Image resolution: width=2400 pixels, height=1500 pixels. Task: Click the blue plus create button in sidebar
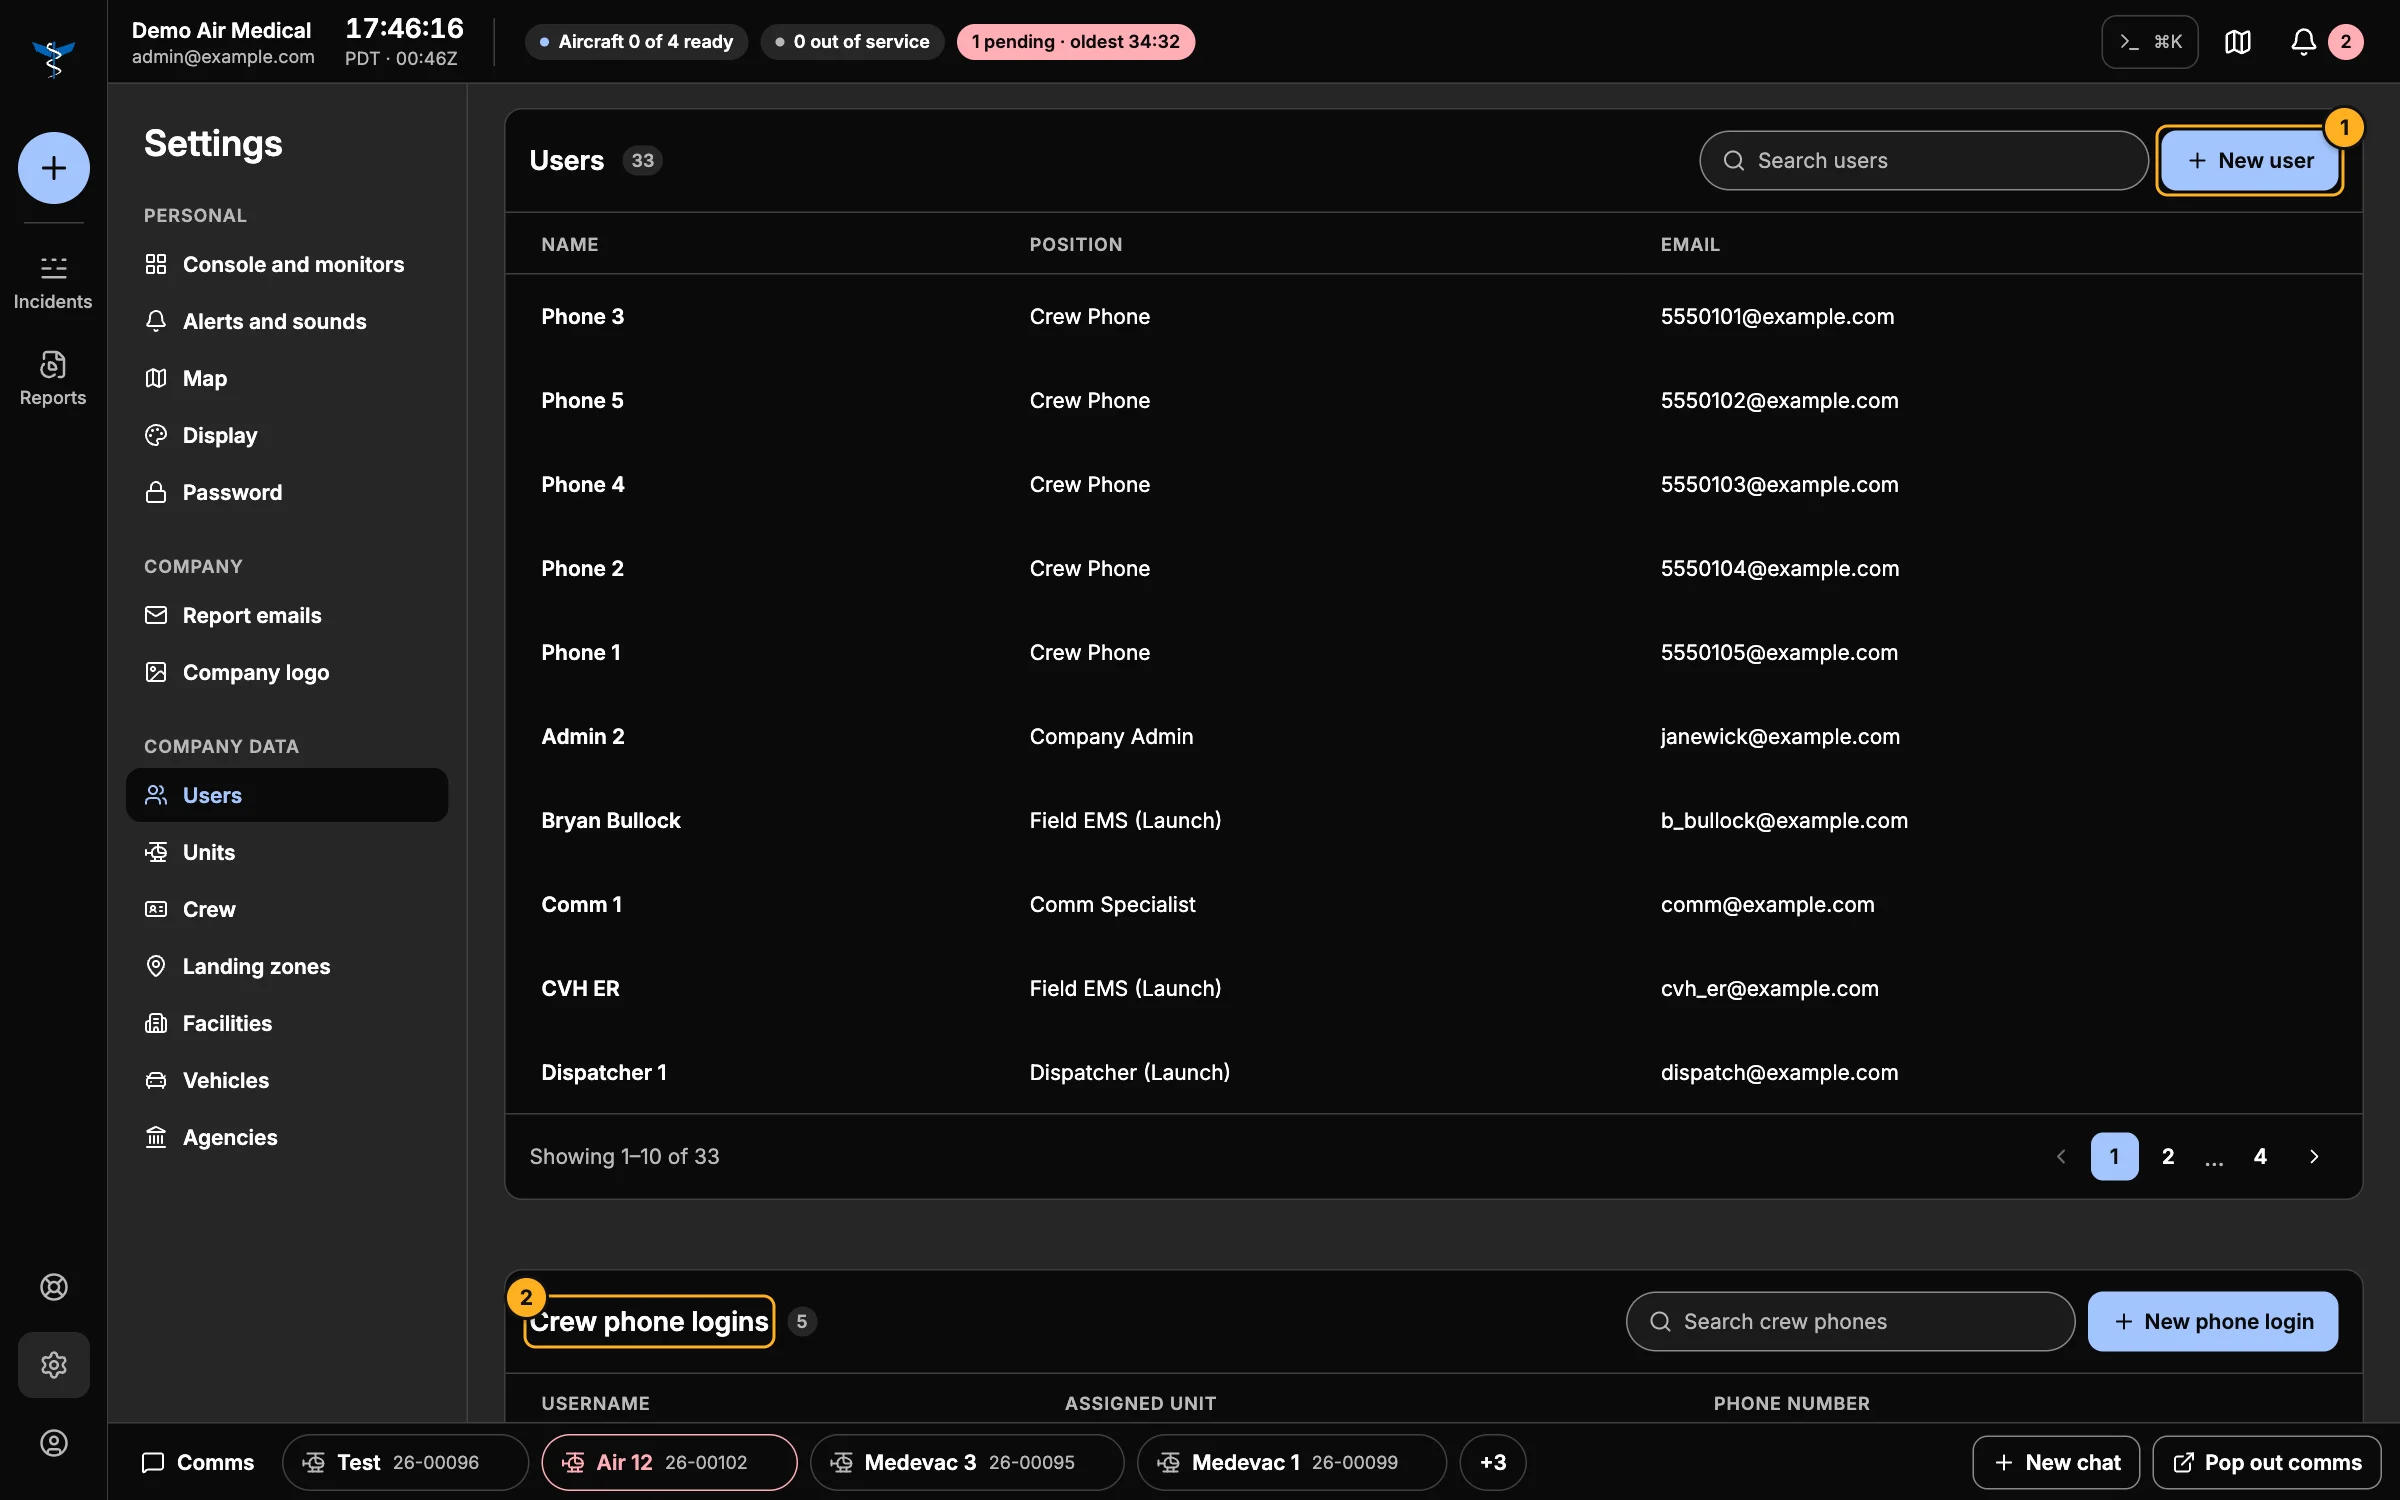(x=53, y=167)
